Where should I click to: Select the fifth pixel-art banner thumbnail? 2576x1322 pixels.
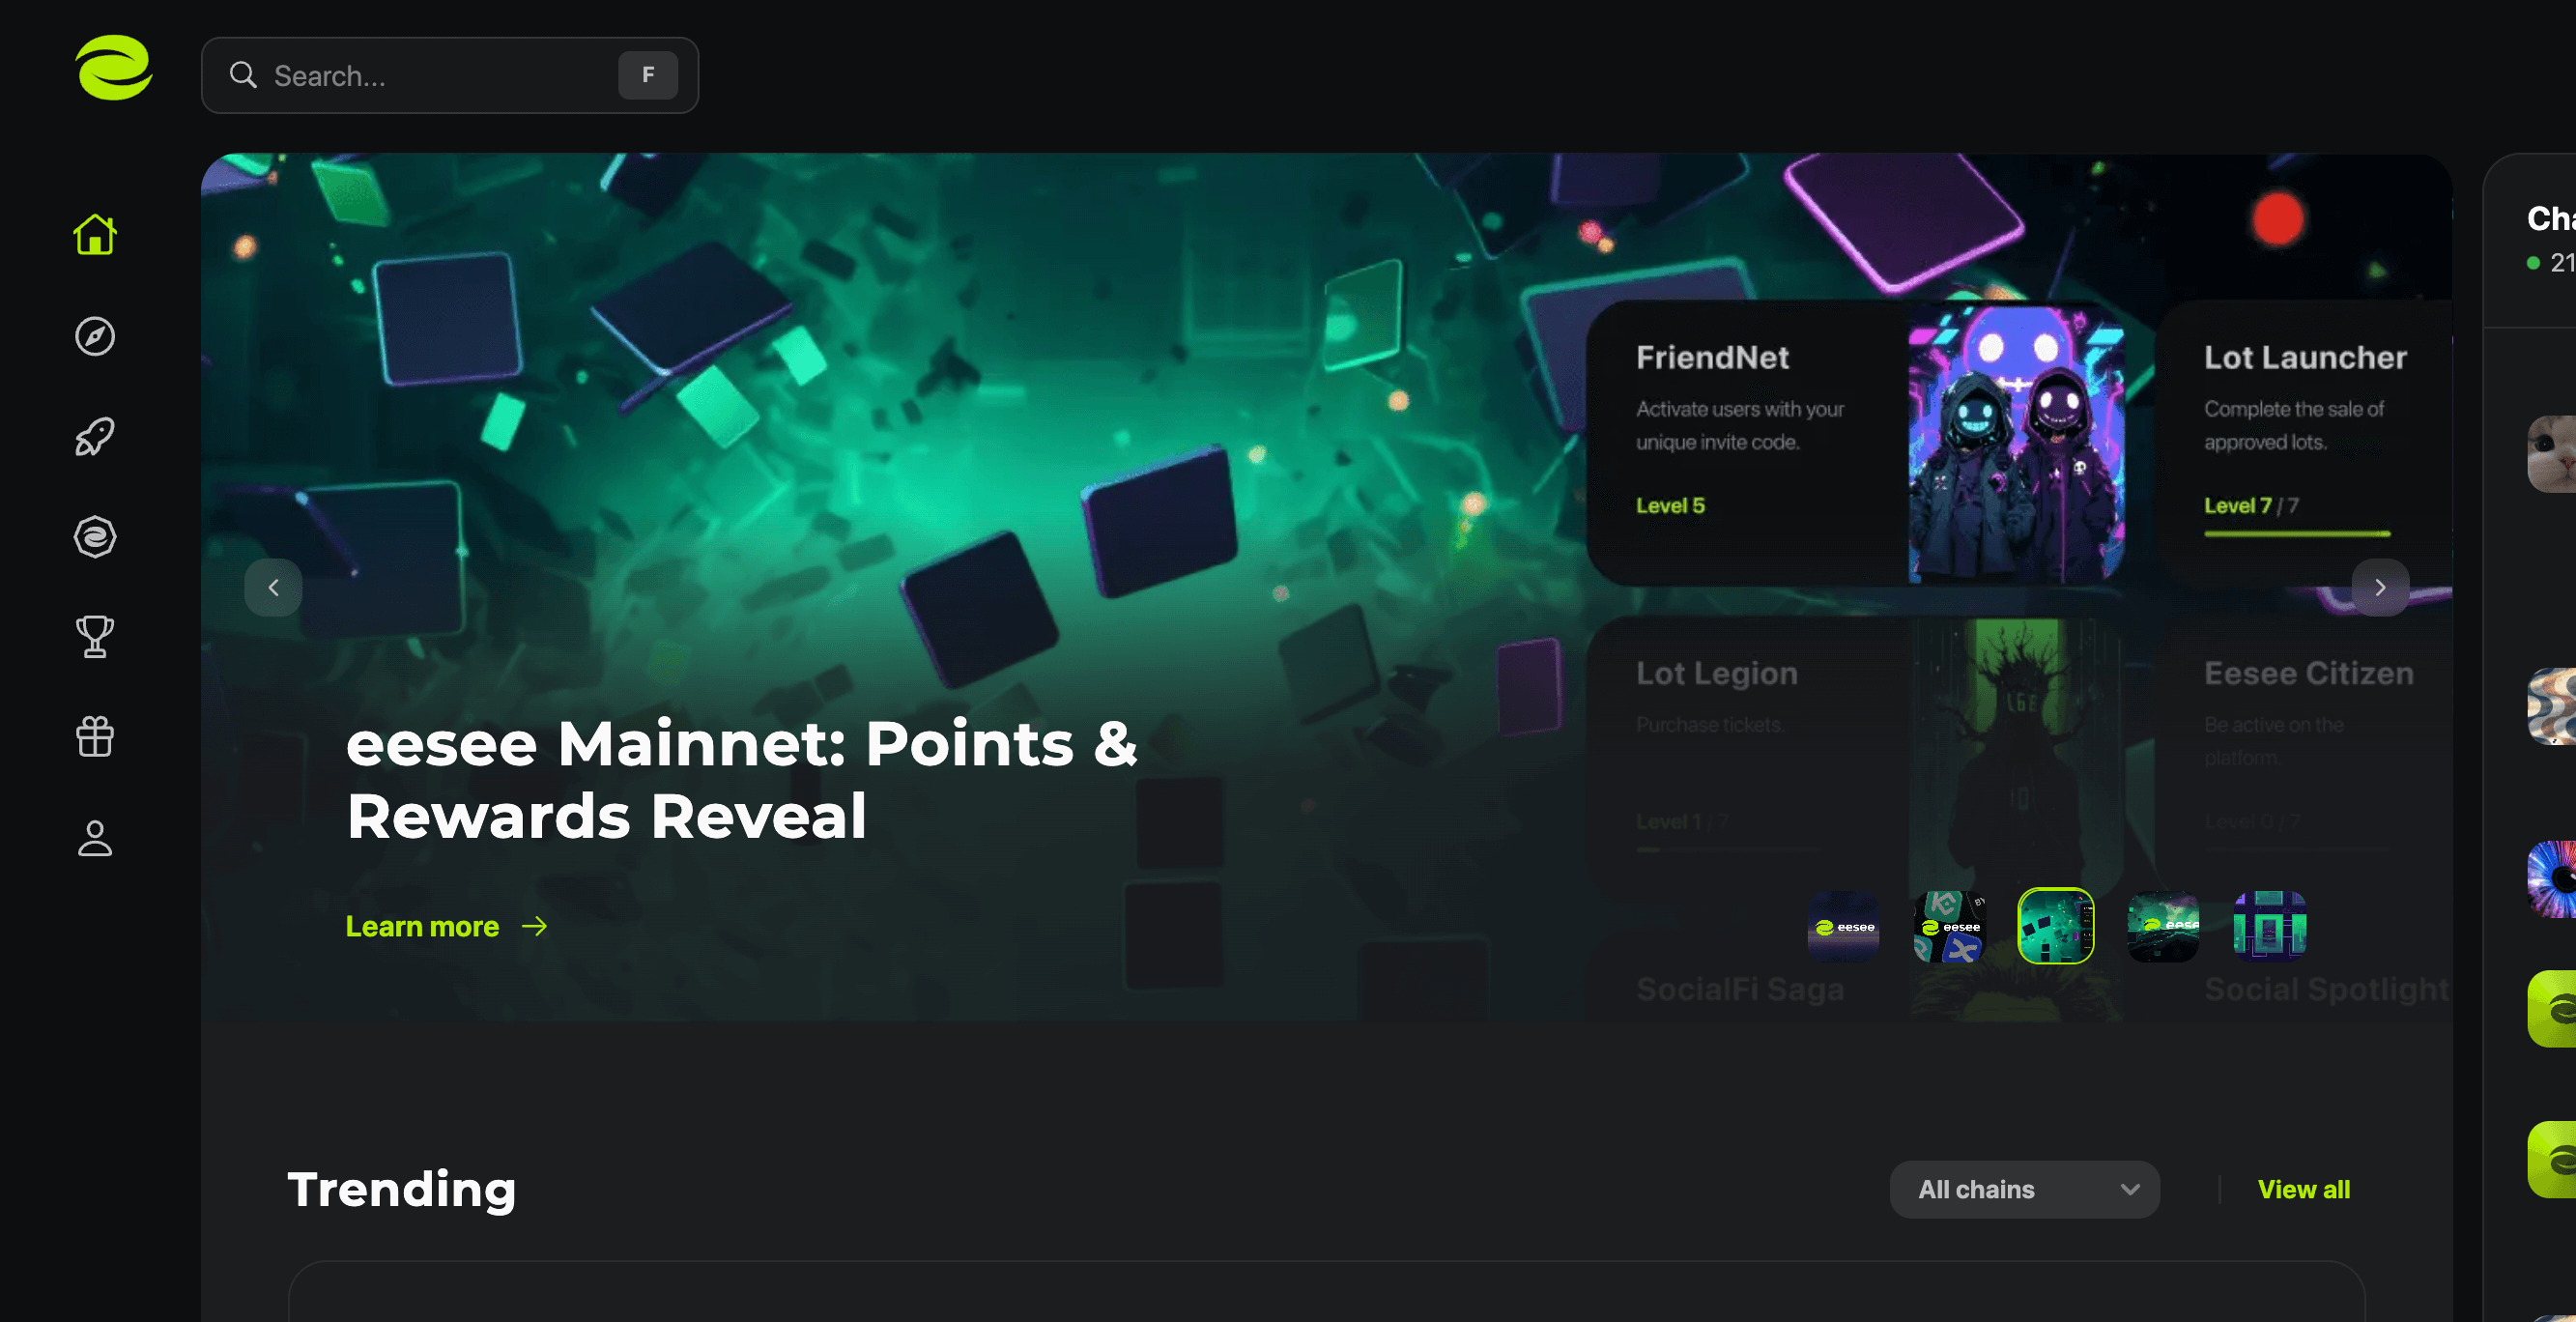2269,926
